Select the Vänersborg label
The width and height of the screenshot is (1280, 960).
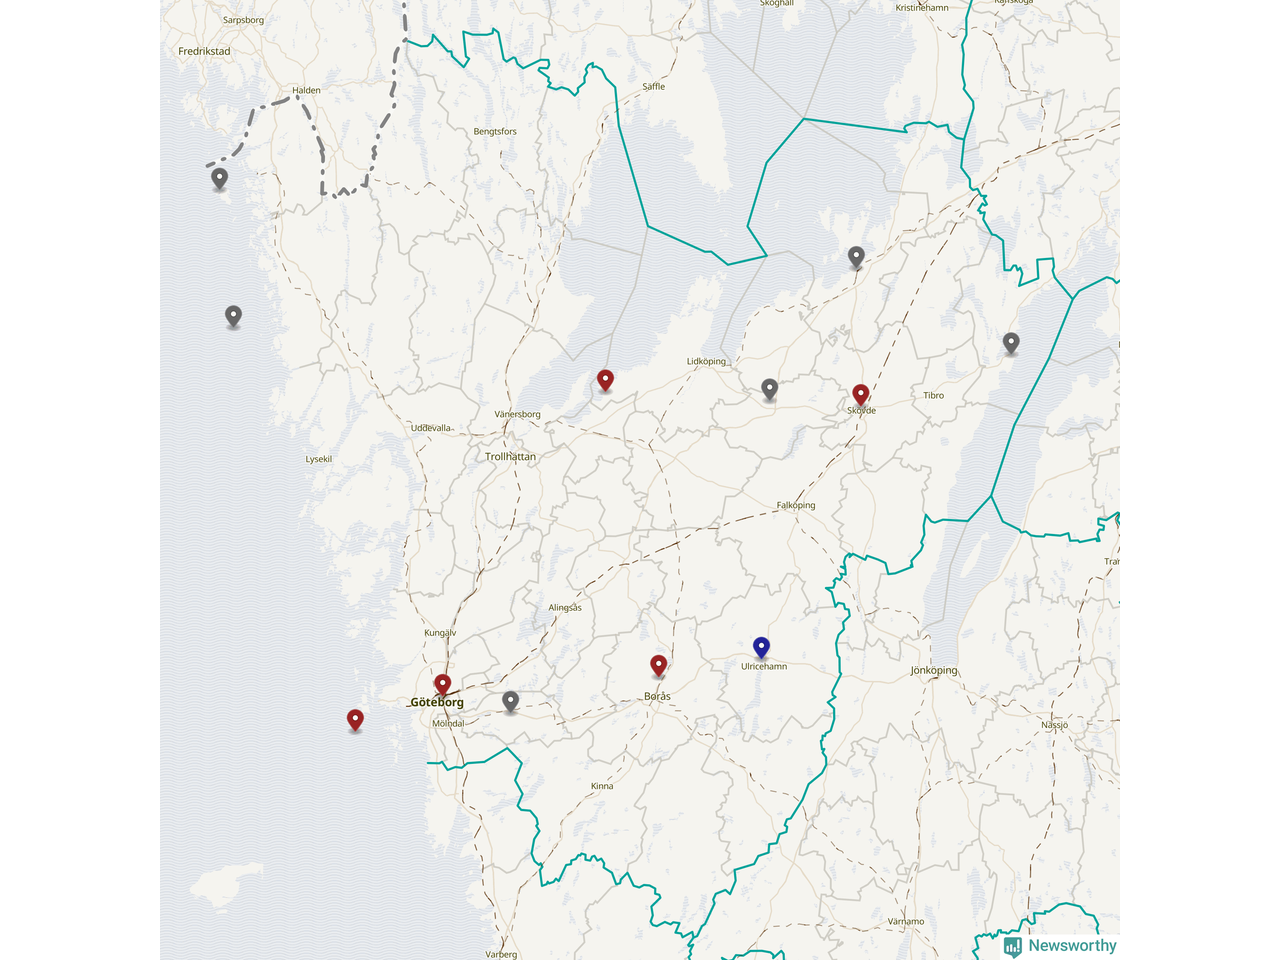point(517,414)
